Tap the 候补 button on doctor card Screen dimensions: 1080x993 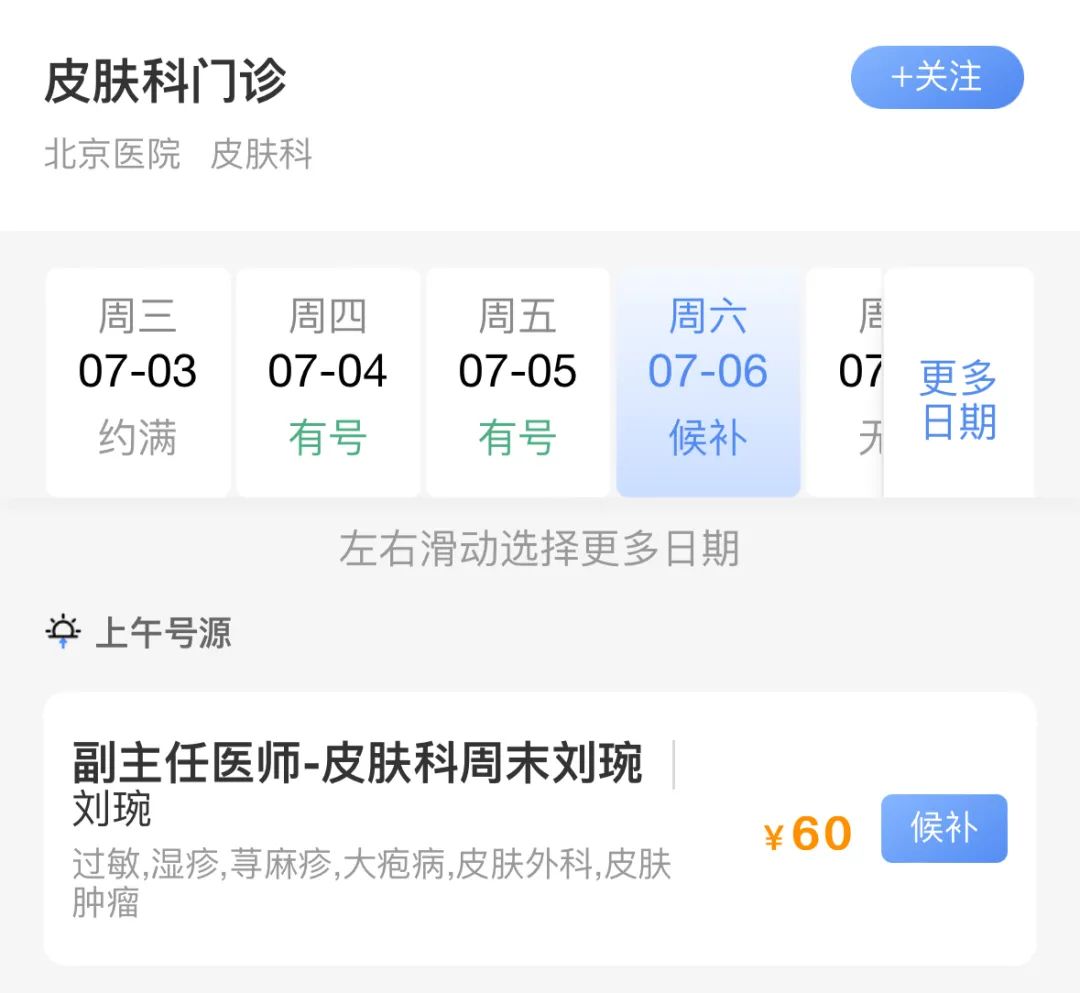tap(943, 828)
